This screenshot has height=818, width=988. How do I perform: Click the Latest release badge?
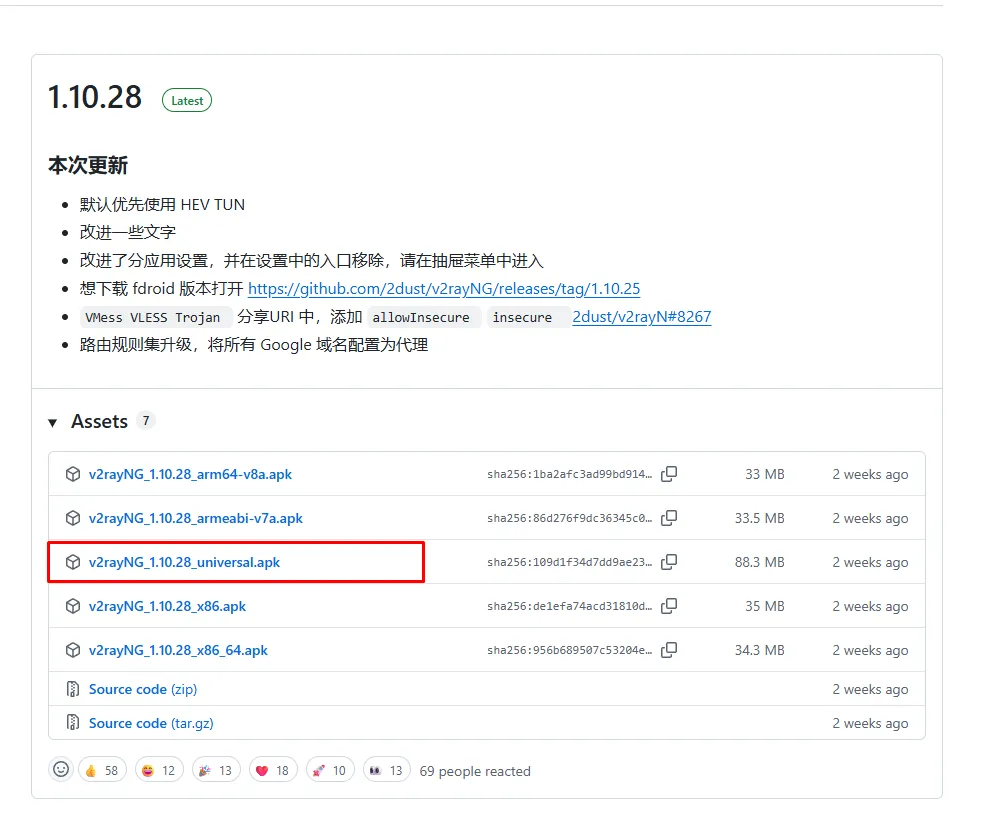(x=187, y=100)
